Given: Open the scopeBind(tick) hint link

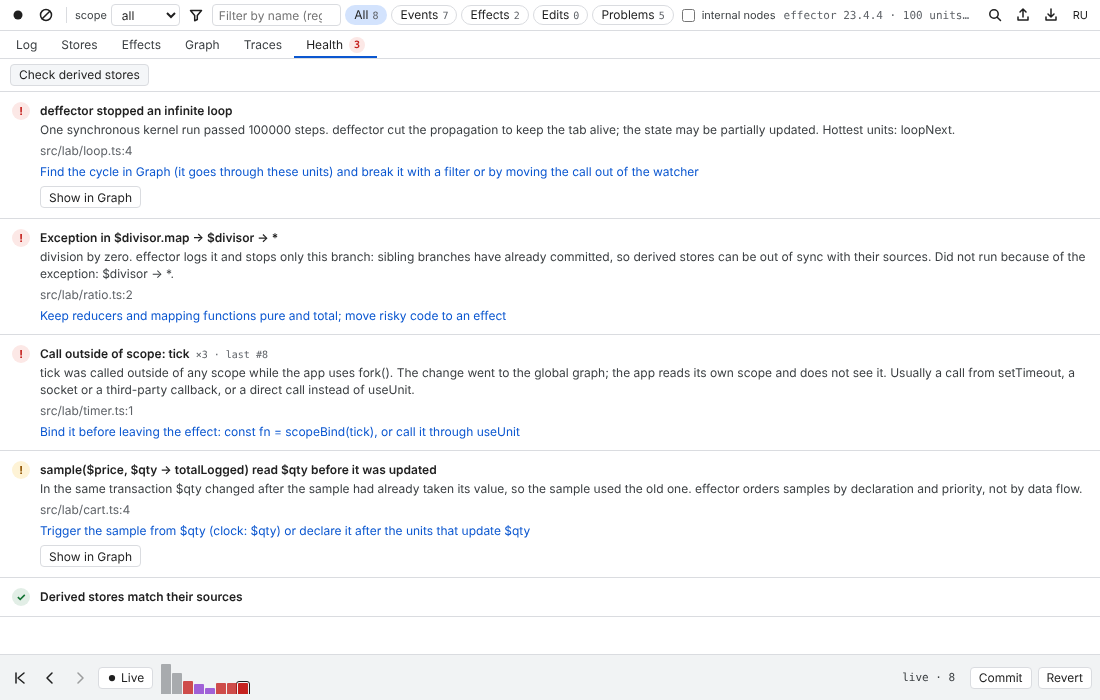Looking at the screenshot, I should (280, 432).
